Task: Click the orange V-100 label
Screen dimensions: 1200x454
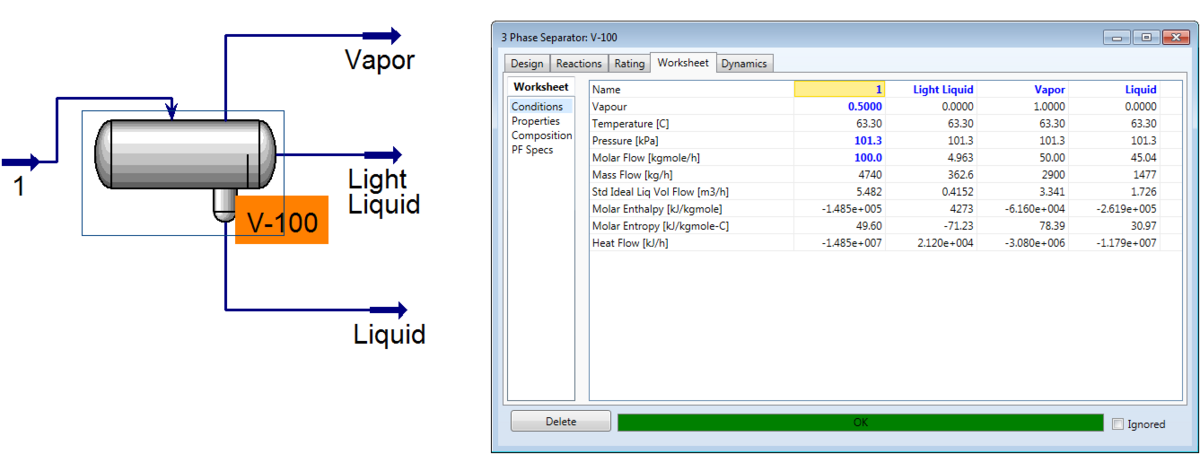Action: click(x=281, y=221)
